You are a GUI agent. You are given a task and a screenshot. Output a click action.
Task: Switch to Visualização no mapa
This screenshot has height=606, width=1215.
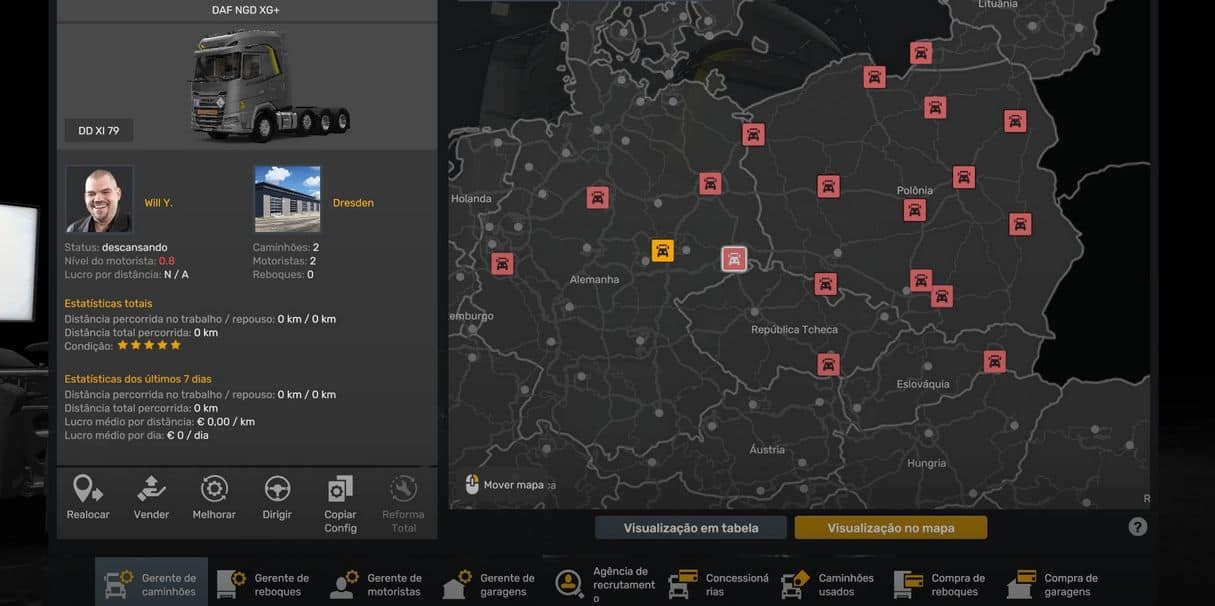pyautogui.click(x=890, y=528)
